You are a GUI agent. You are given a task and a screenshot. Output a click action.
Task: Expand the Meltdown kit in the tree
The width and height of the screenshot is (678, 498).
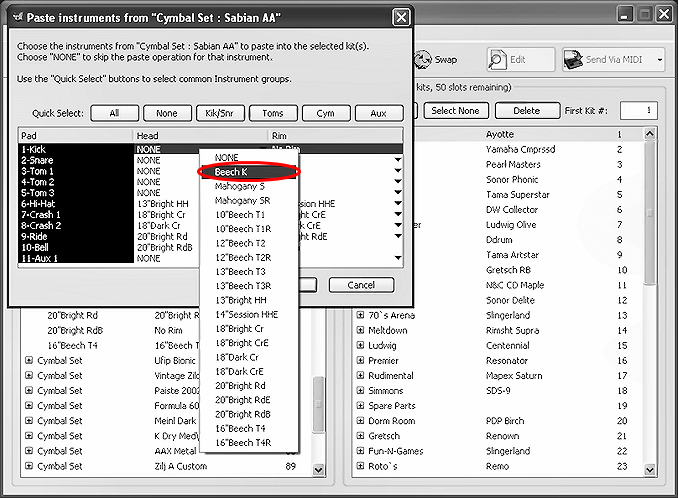point(360,330)
